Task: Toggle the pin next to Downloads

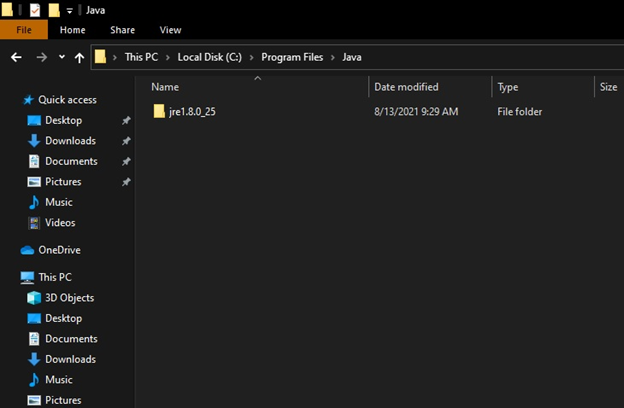Action: coord(126,141)
